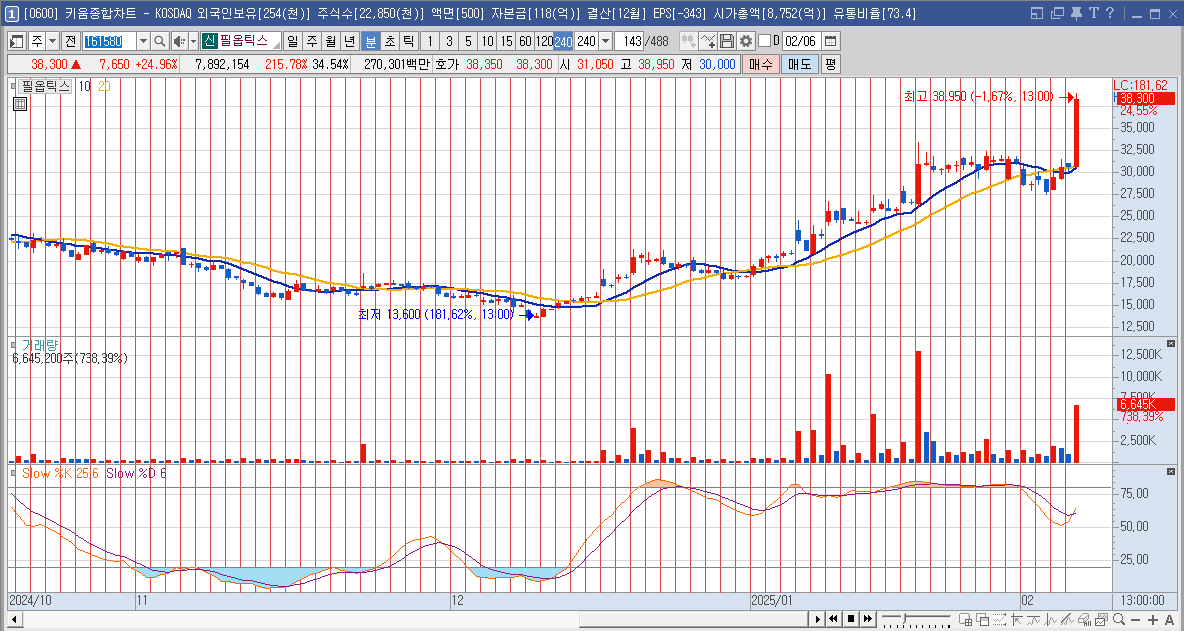Click the screen layout icon in title bar

(1037, 13)
